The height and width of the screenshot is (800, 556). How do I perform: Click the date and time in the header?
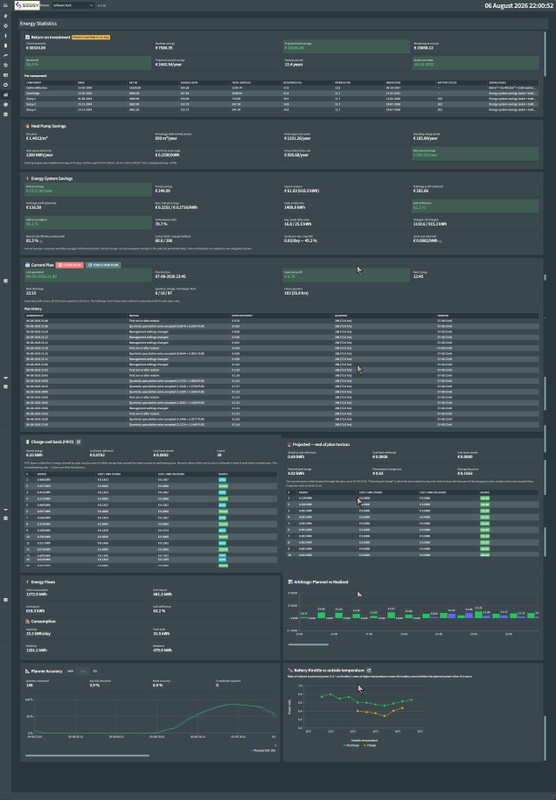pos(518,6)
